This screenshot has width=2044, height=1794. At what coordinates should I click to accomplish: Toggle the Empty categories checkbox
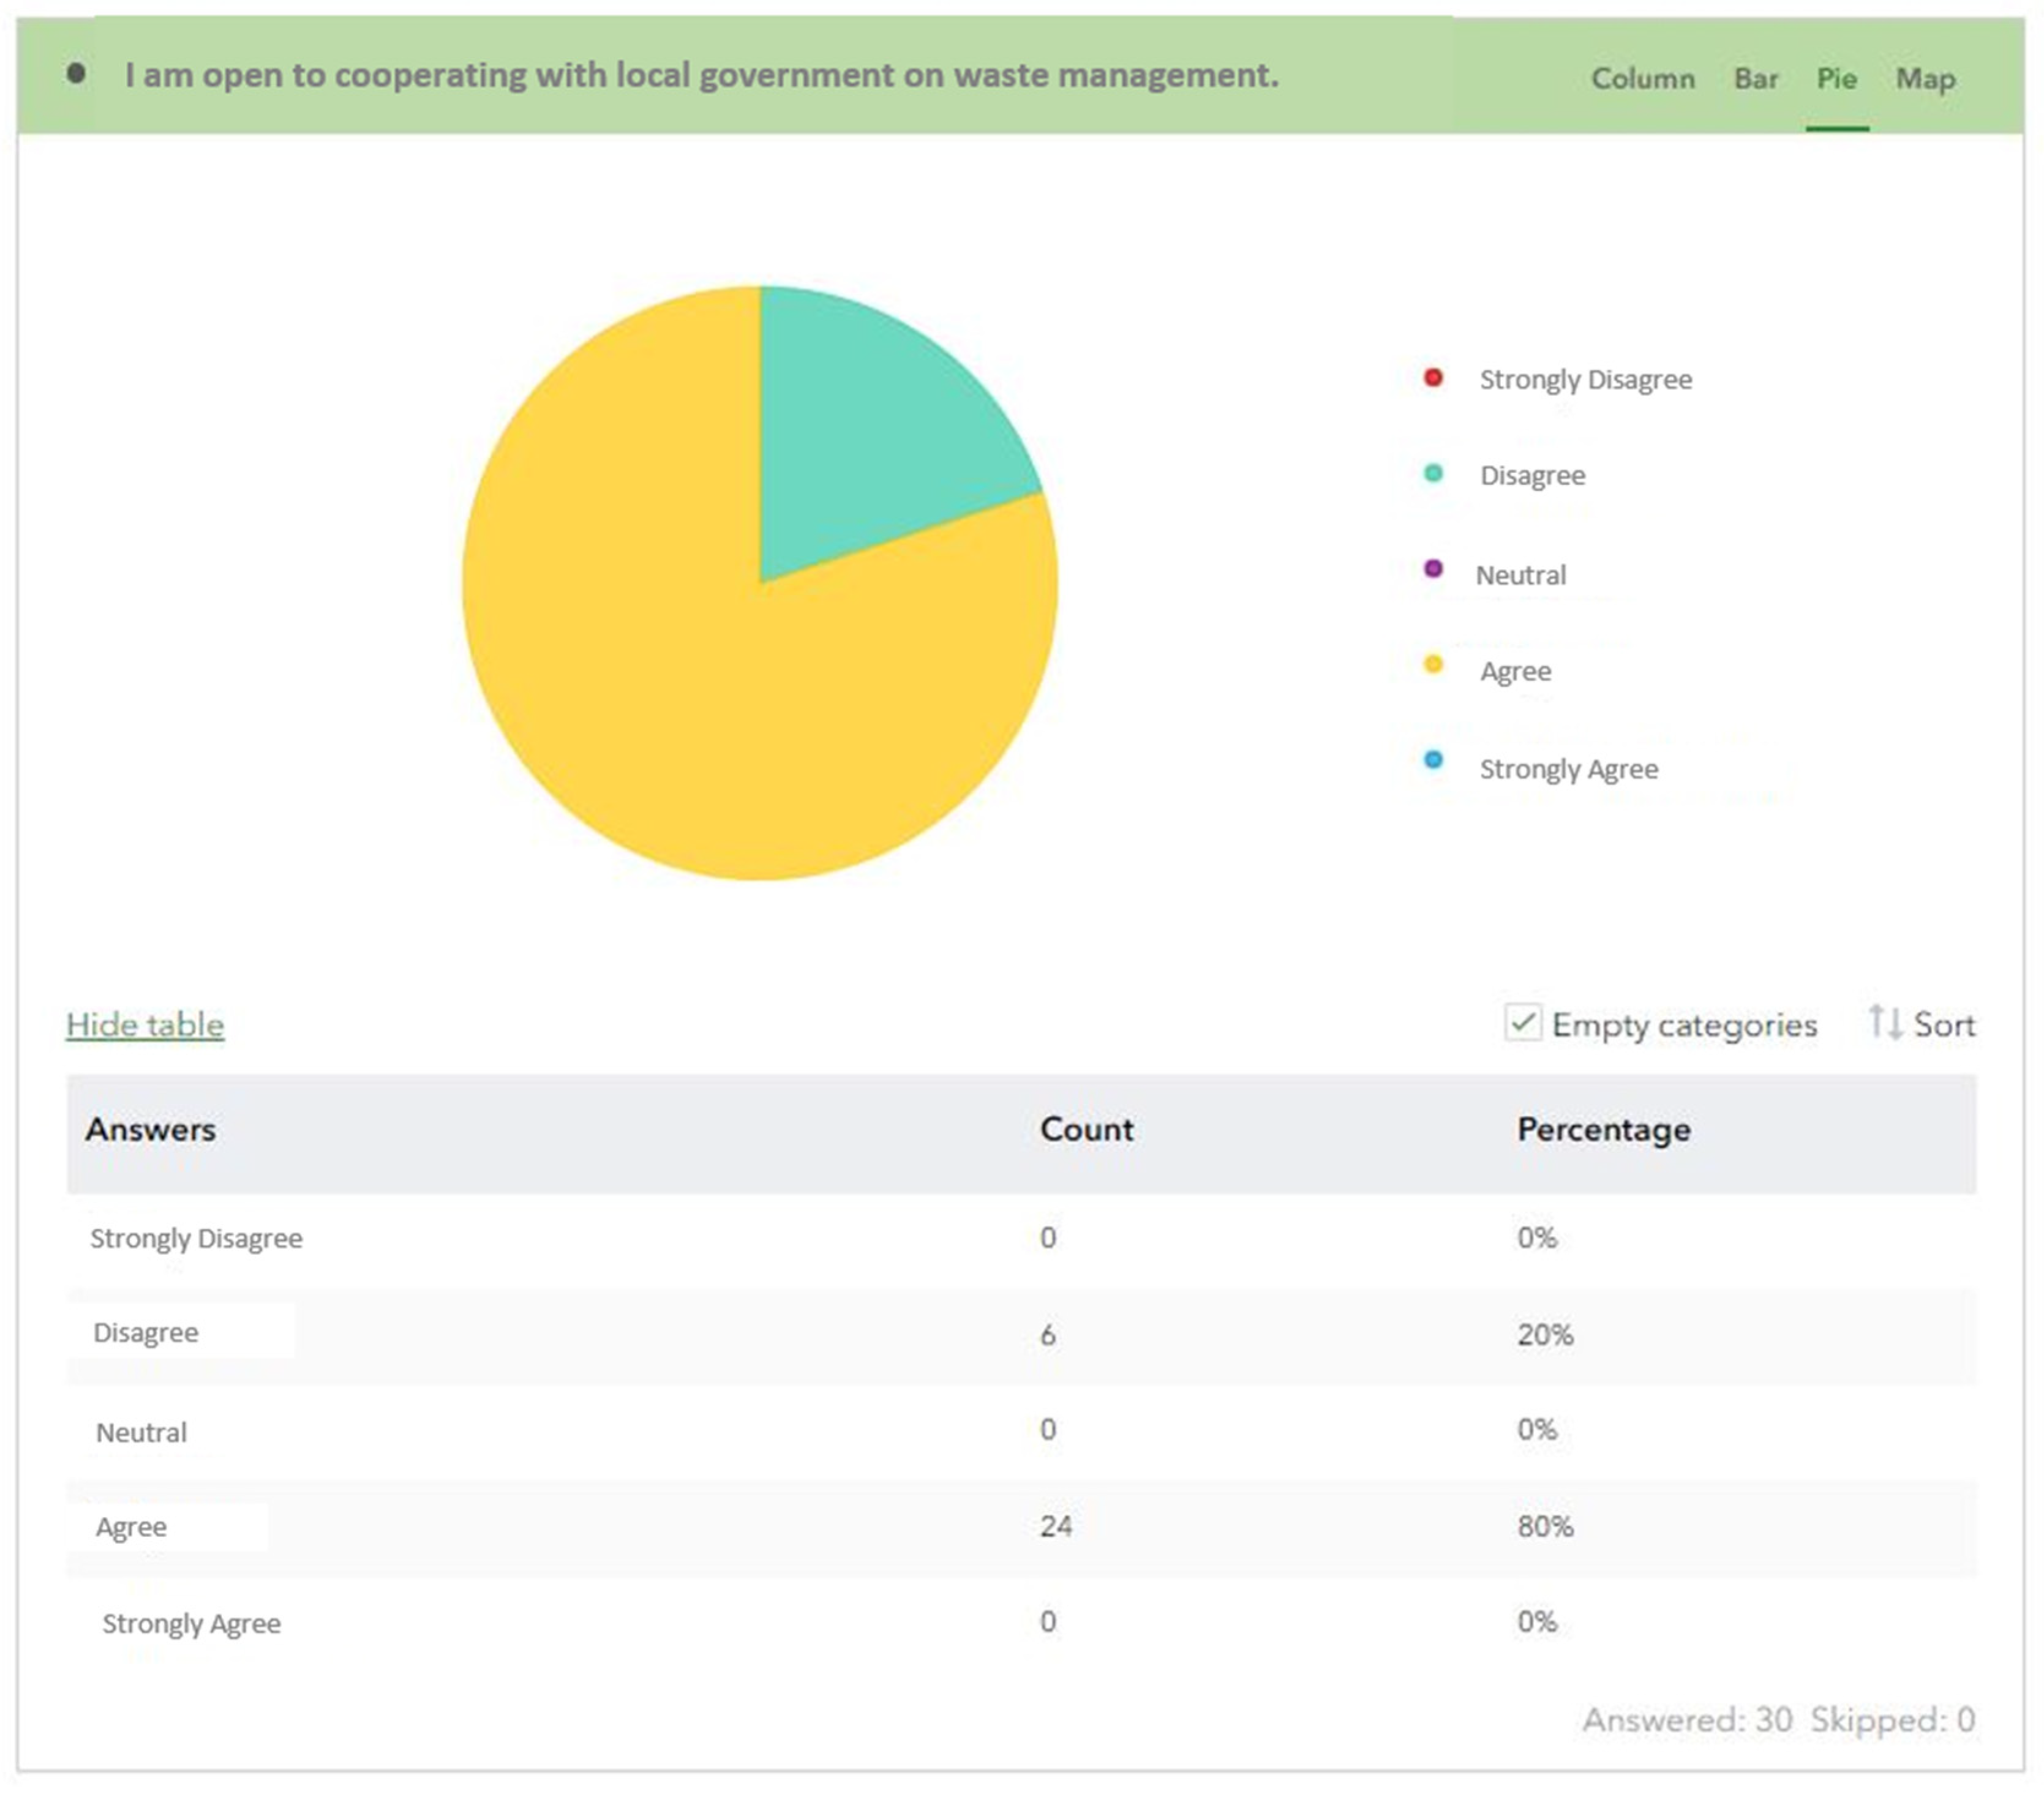(1522, 1023)
